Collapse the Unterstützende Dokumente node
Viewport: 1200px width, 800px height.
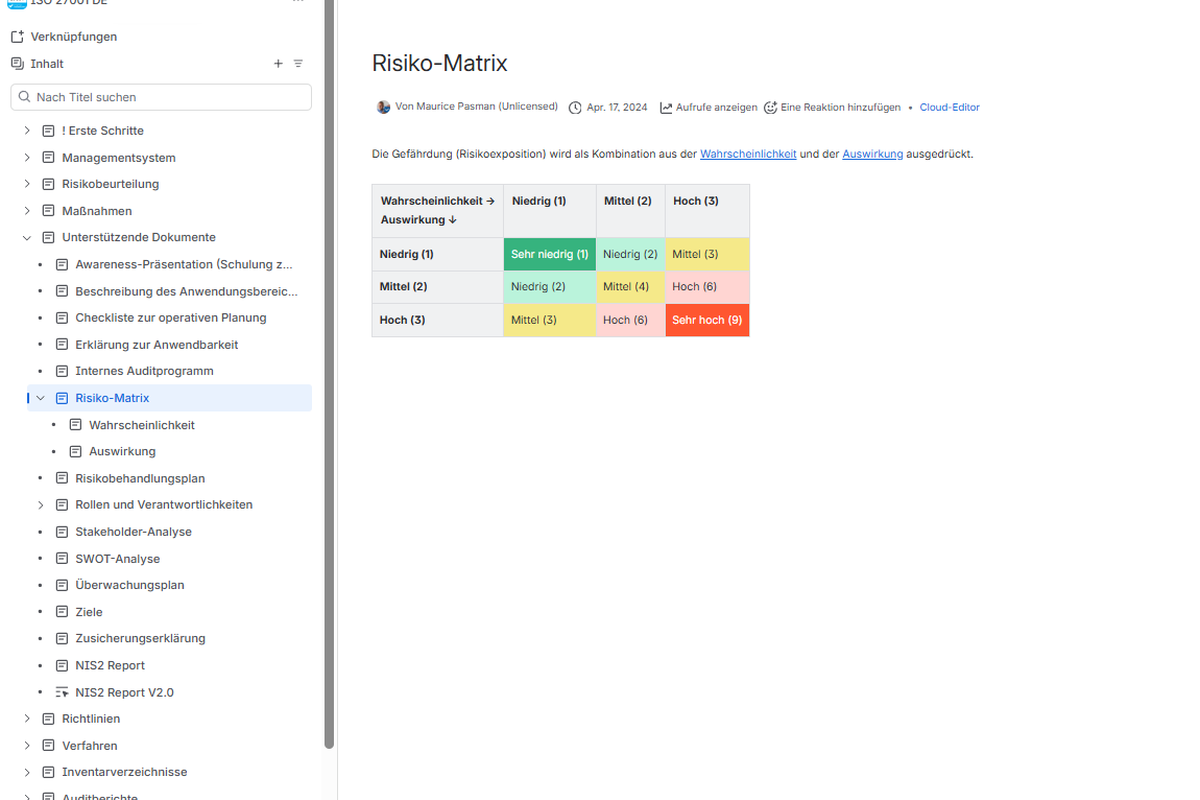pos(27,238)
